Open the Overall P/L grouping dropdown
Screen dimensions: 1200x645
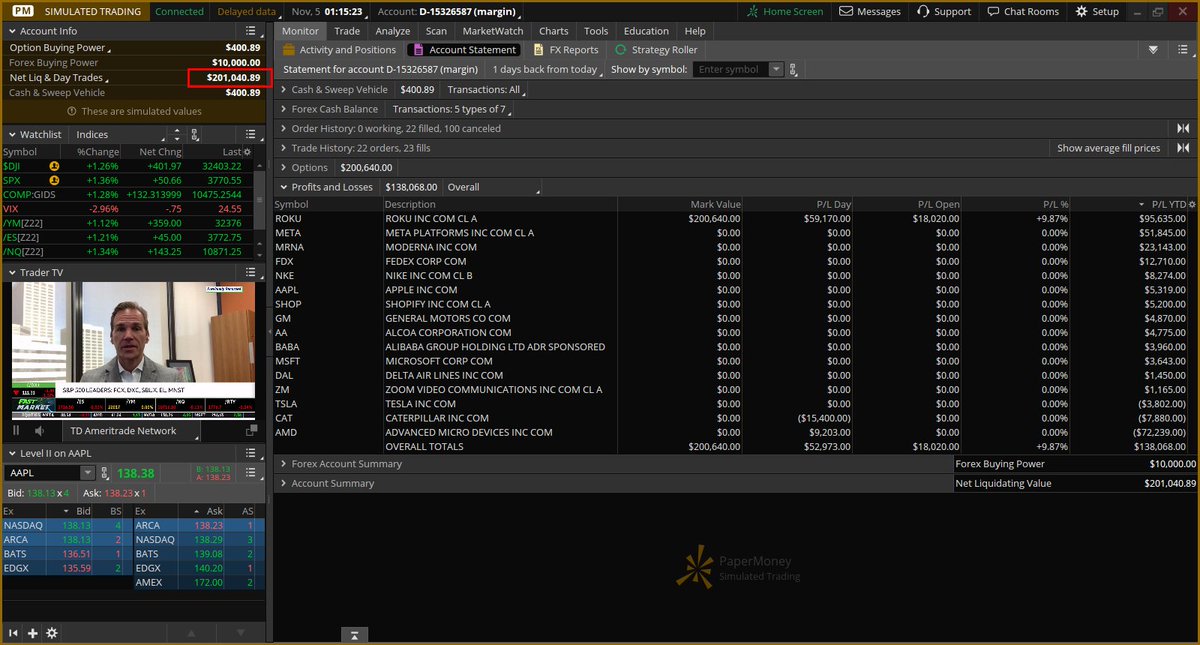coord(492,187)
